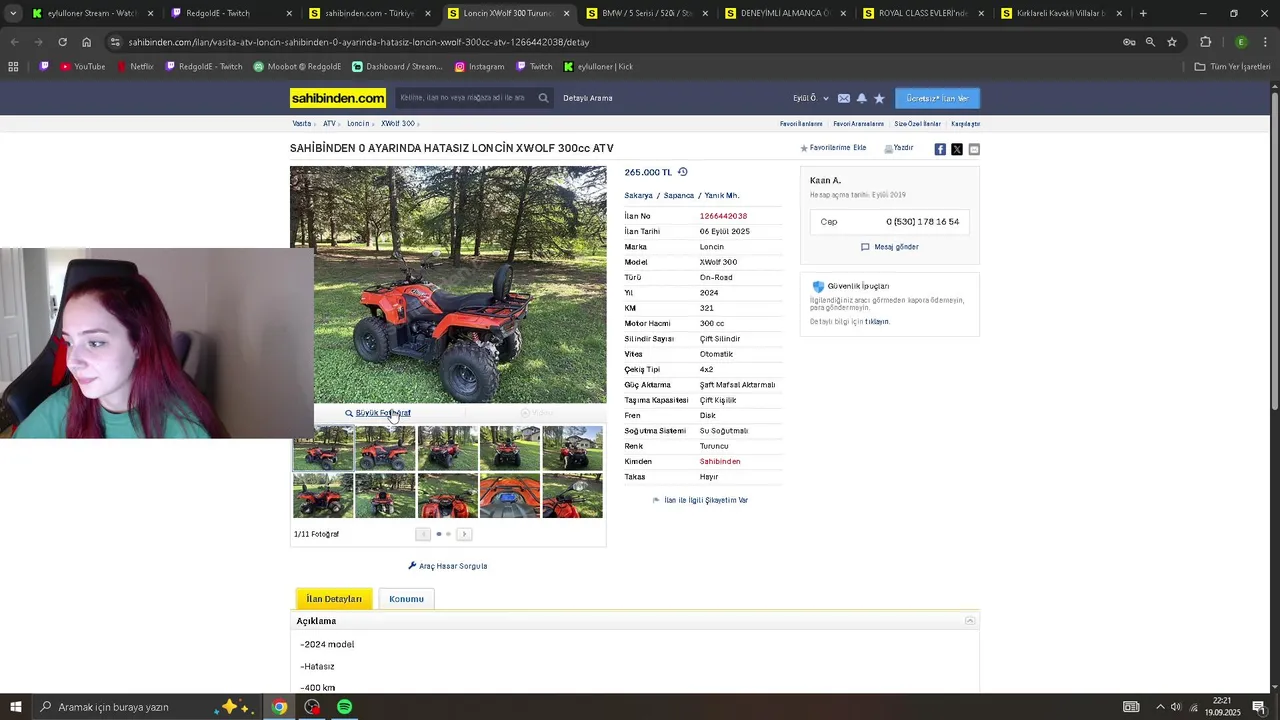This screenshot has width=1280, height=720.
Task: Click Karşılaştır link in the sub-header
Action: point(965,124)
